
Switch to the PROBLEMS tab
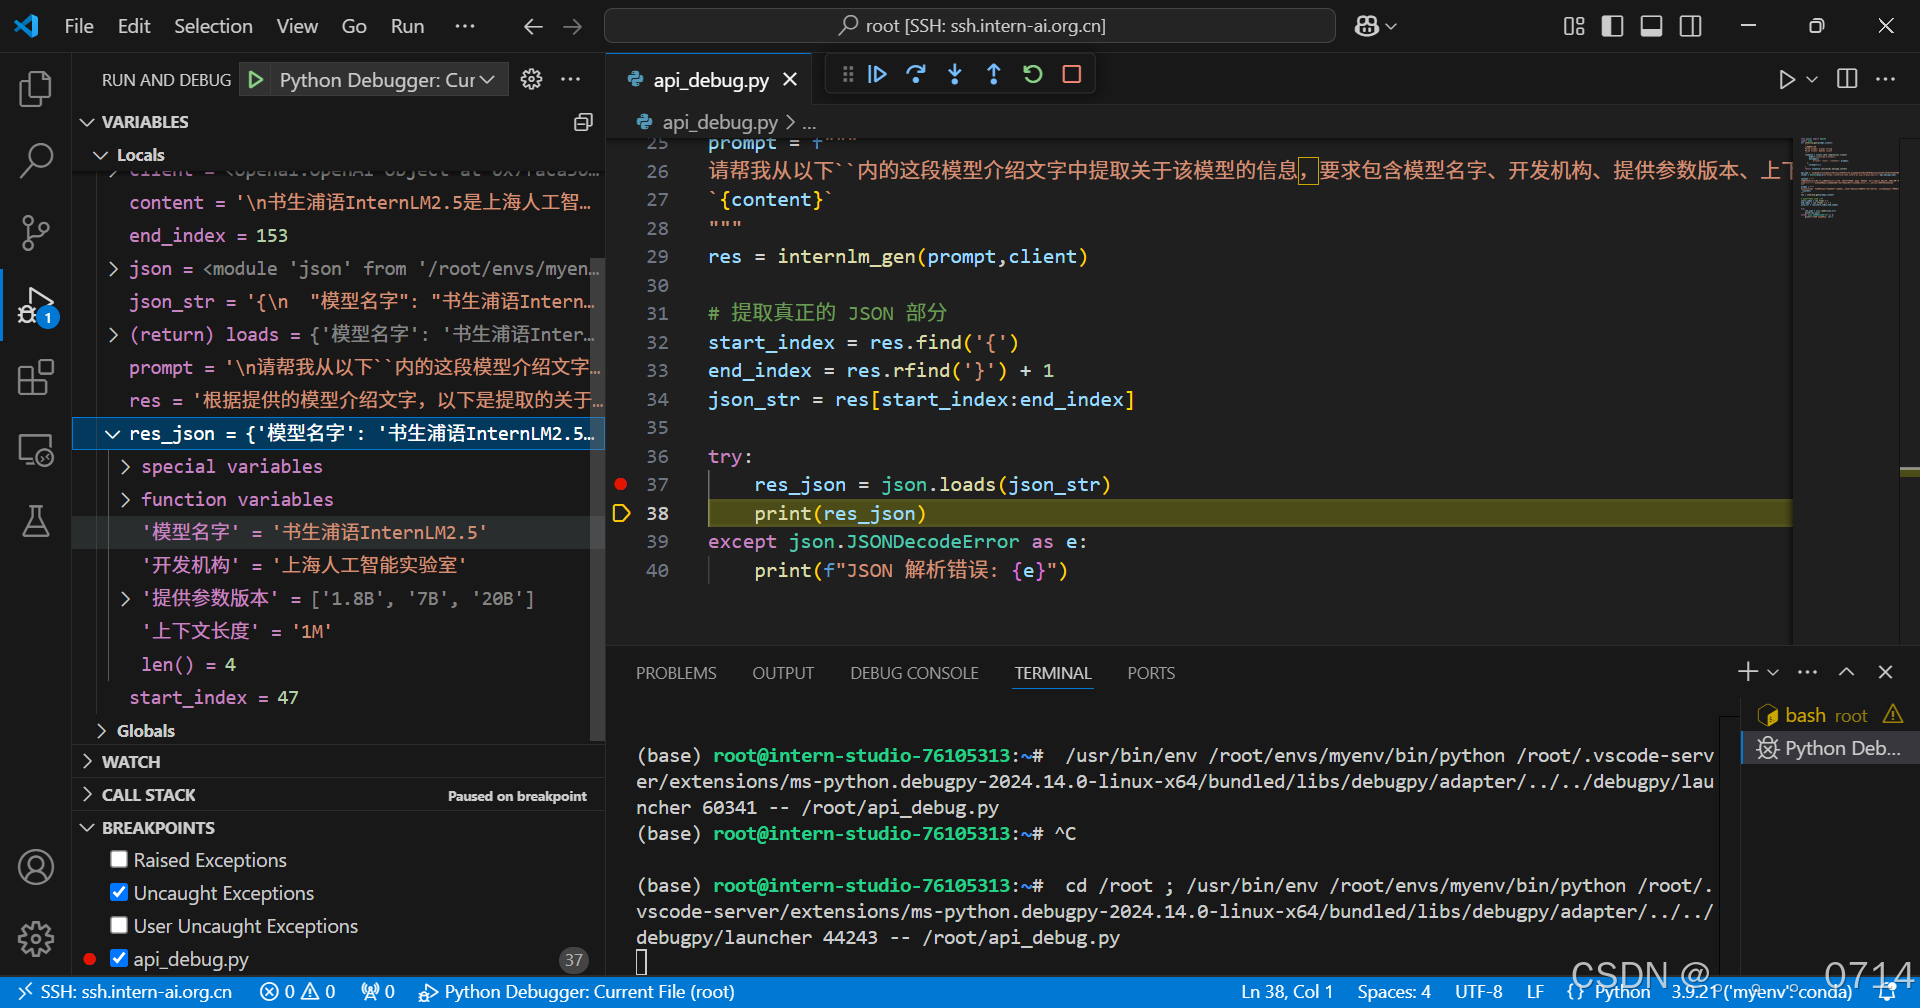point(676,673)
